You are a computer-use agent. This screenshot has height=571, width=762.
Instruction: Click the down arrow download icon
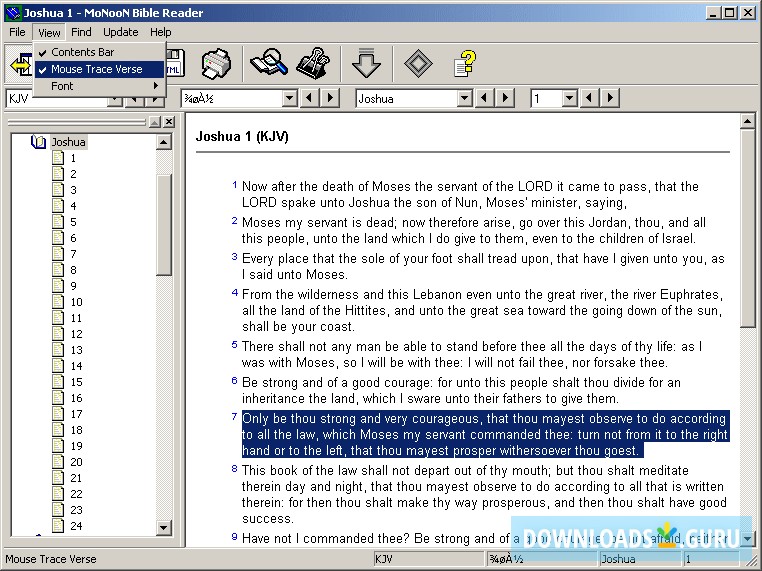pos(365,63)
